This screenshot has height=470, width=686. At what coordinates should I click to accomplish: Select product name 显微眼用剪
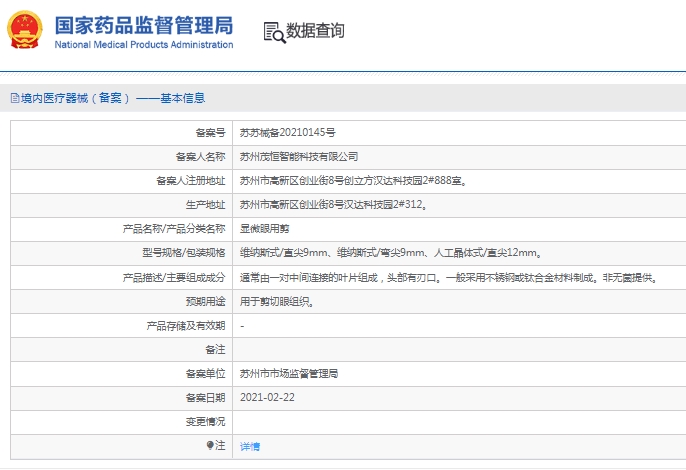click(264, 229)
